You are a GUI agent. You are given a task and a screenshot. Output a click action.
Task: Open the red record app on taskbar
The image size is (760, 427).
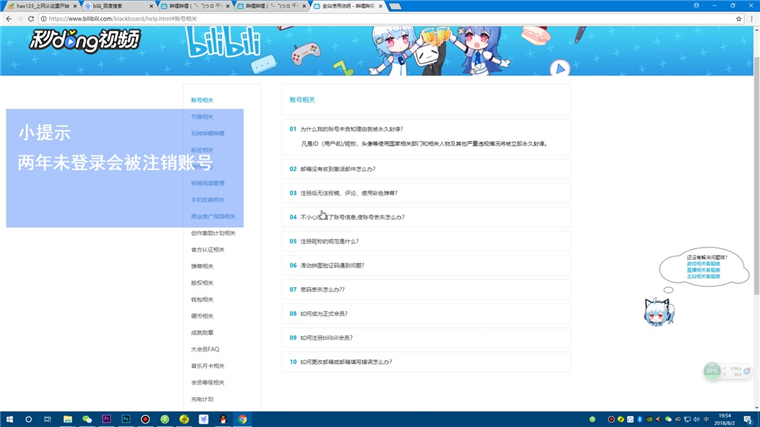point(145,419)
